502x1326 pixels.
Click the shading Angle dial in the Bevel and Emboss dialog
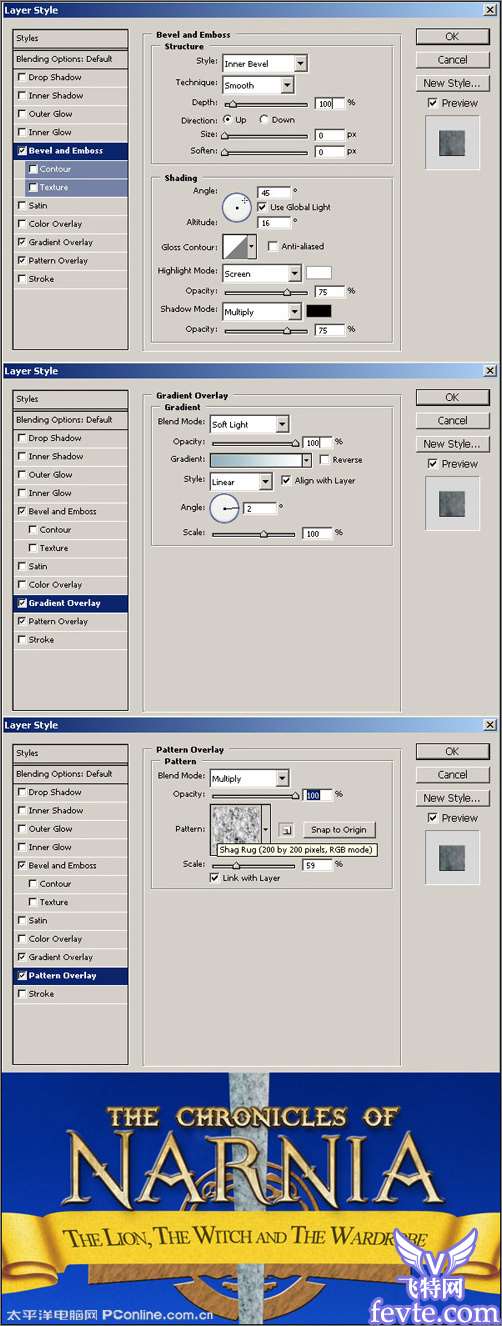point(237,207)
